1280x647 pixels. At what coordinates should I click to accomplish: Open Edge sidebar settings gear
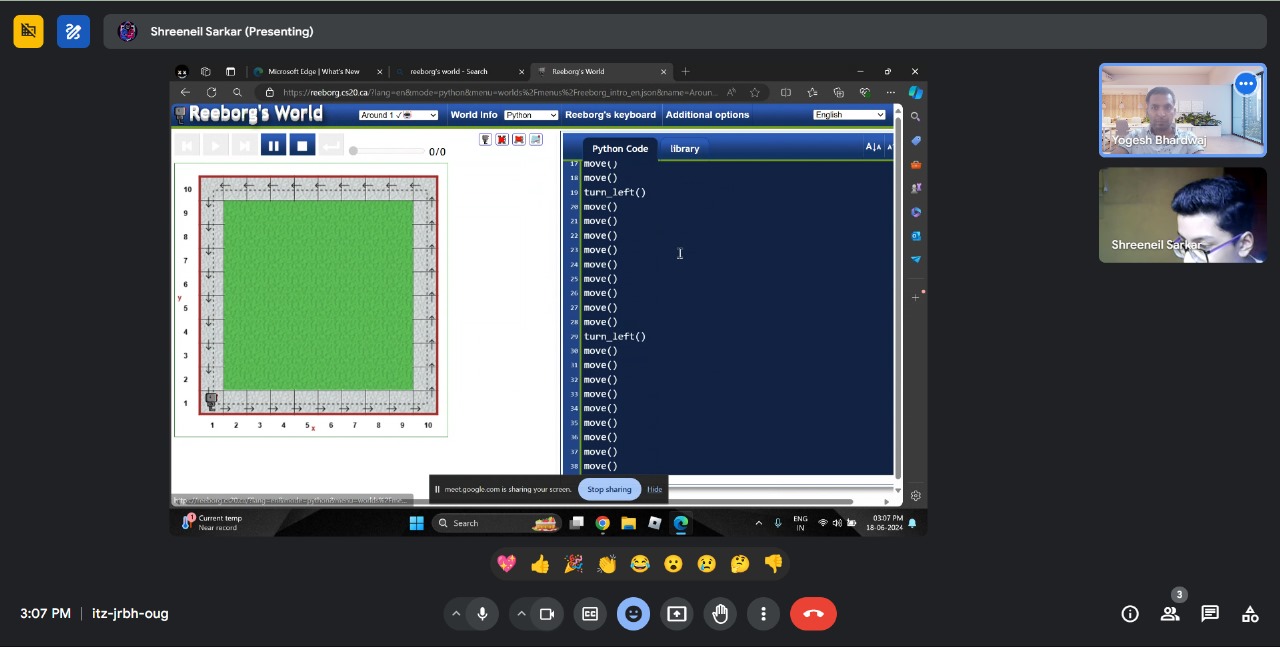(x=915, y=496)
